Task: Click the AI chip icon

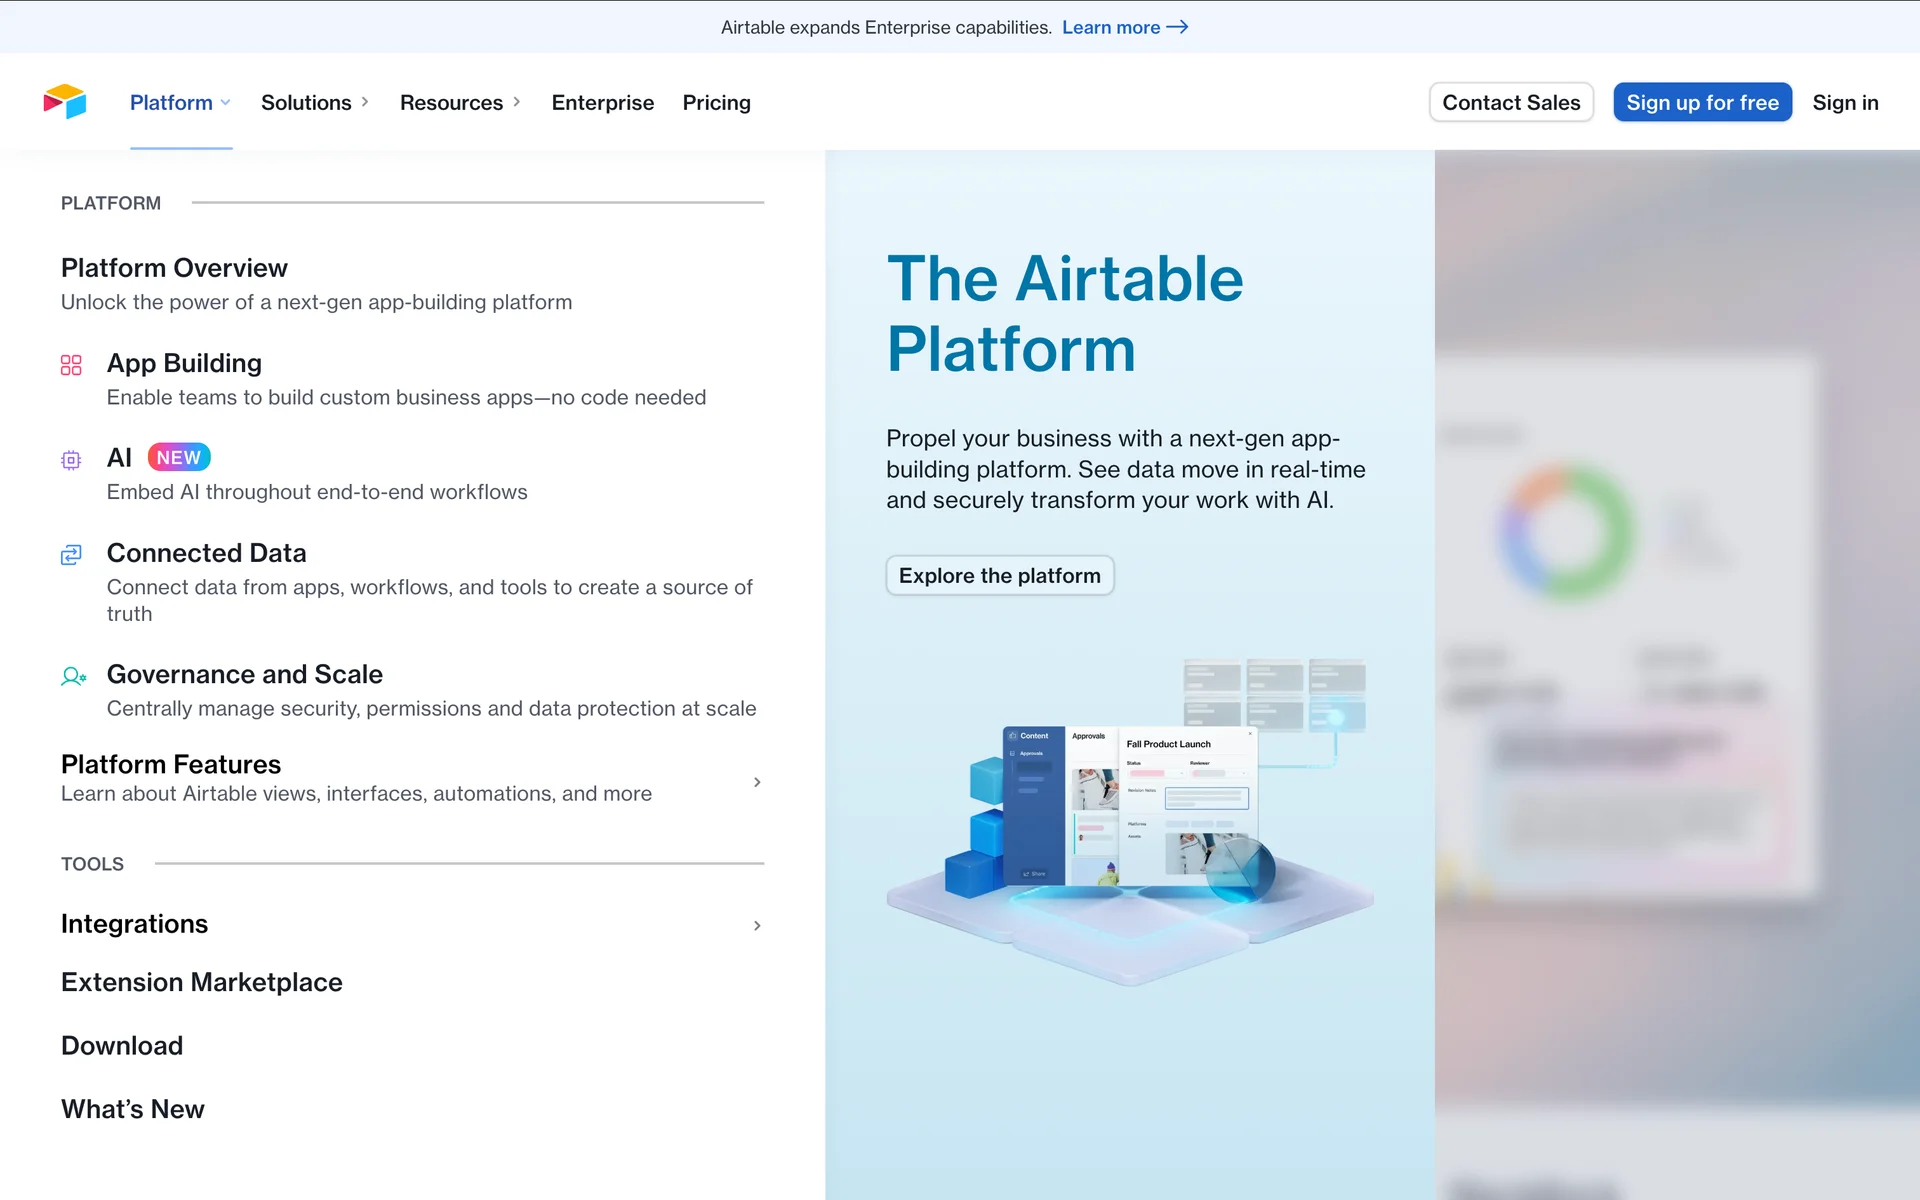Action: (71, 460)
